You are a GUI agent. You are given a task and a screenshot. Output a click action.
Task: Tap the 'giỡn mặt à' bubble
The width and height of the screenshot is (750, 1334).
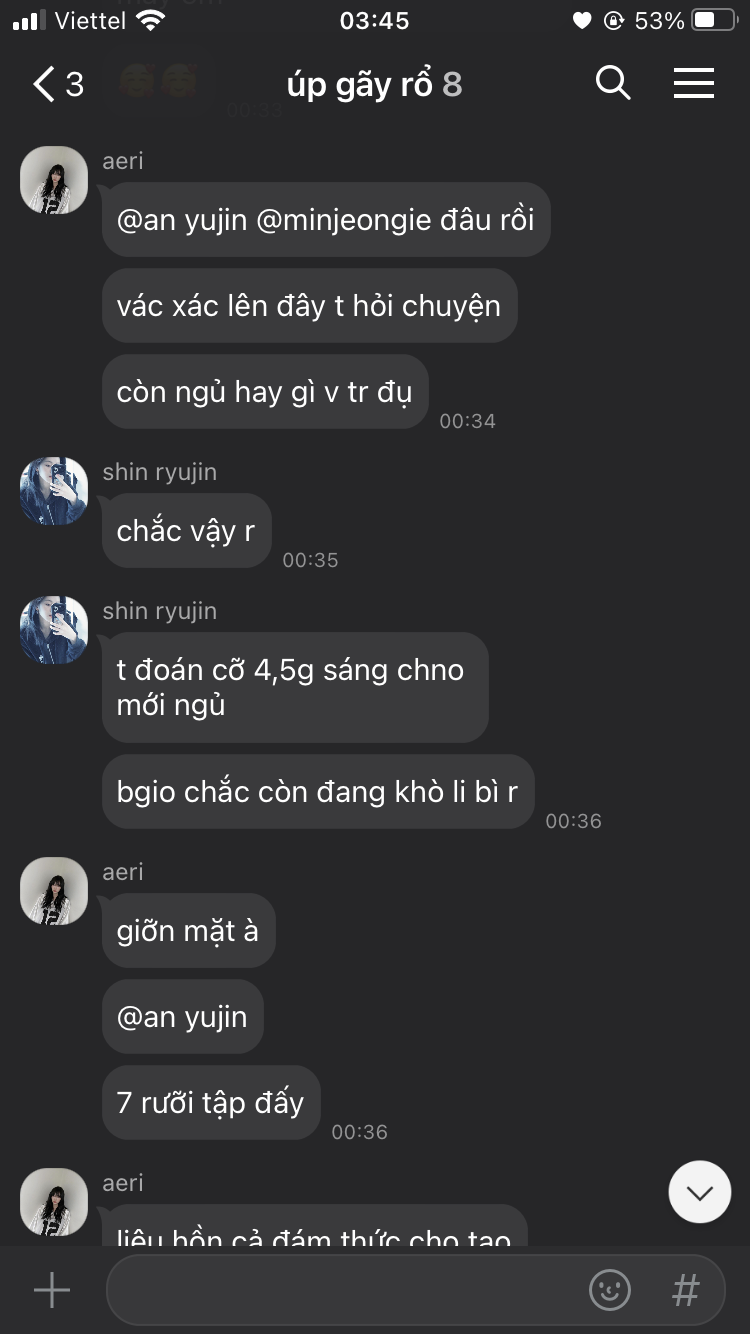(188, 931)
